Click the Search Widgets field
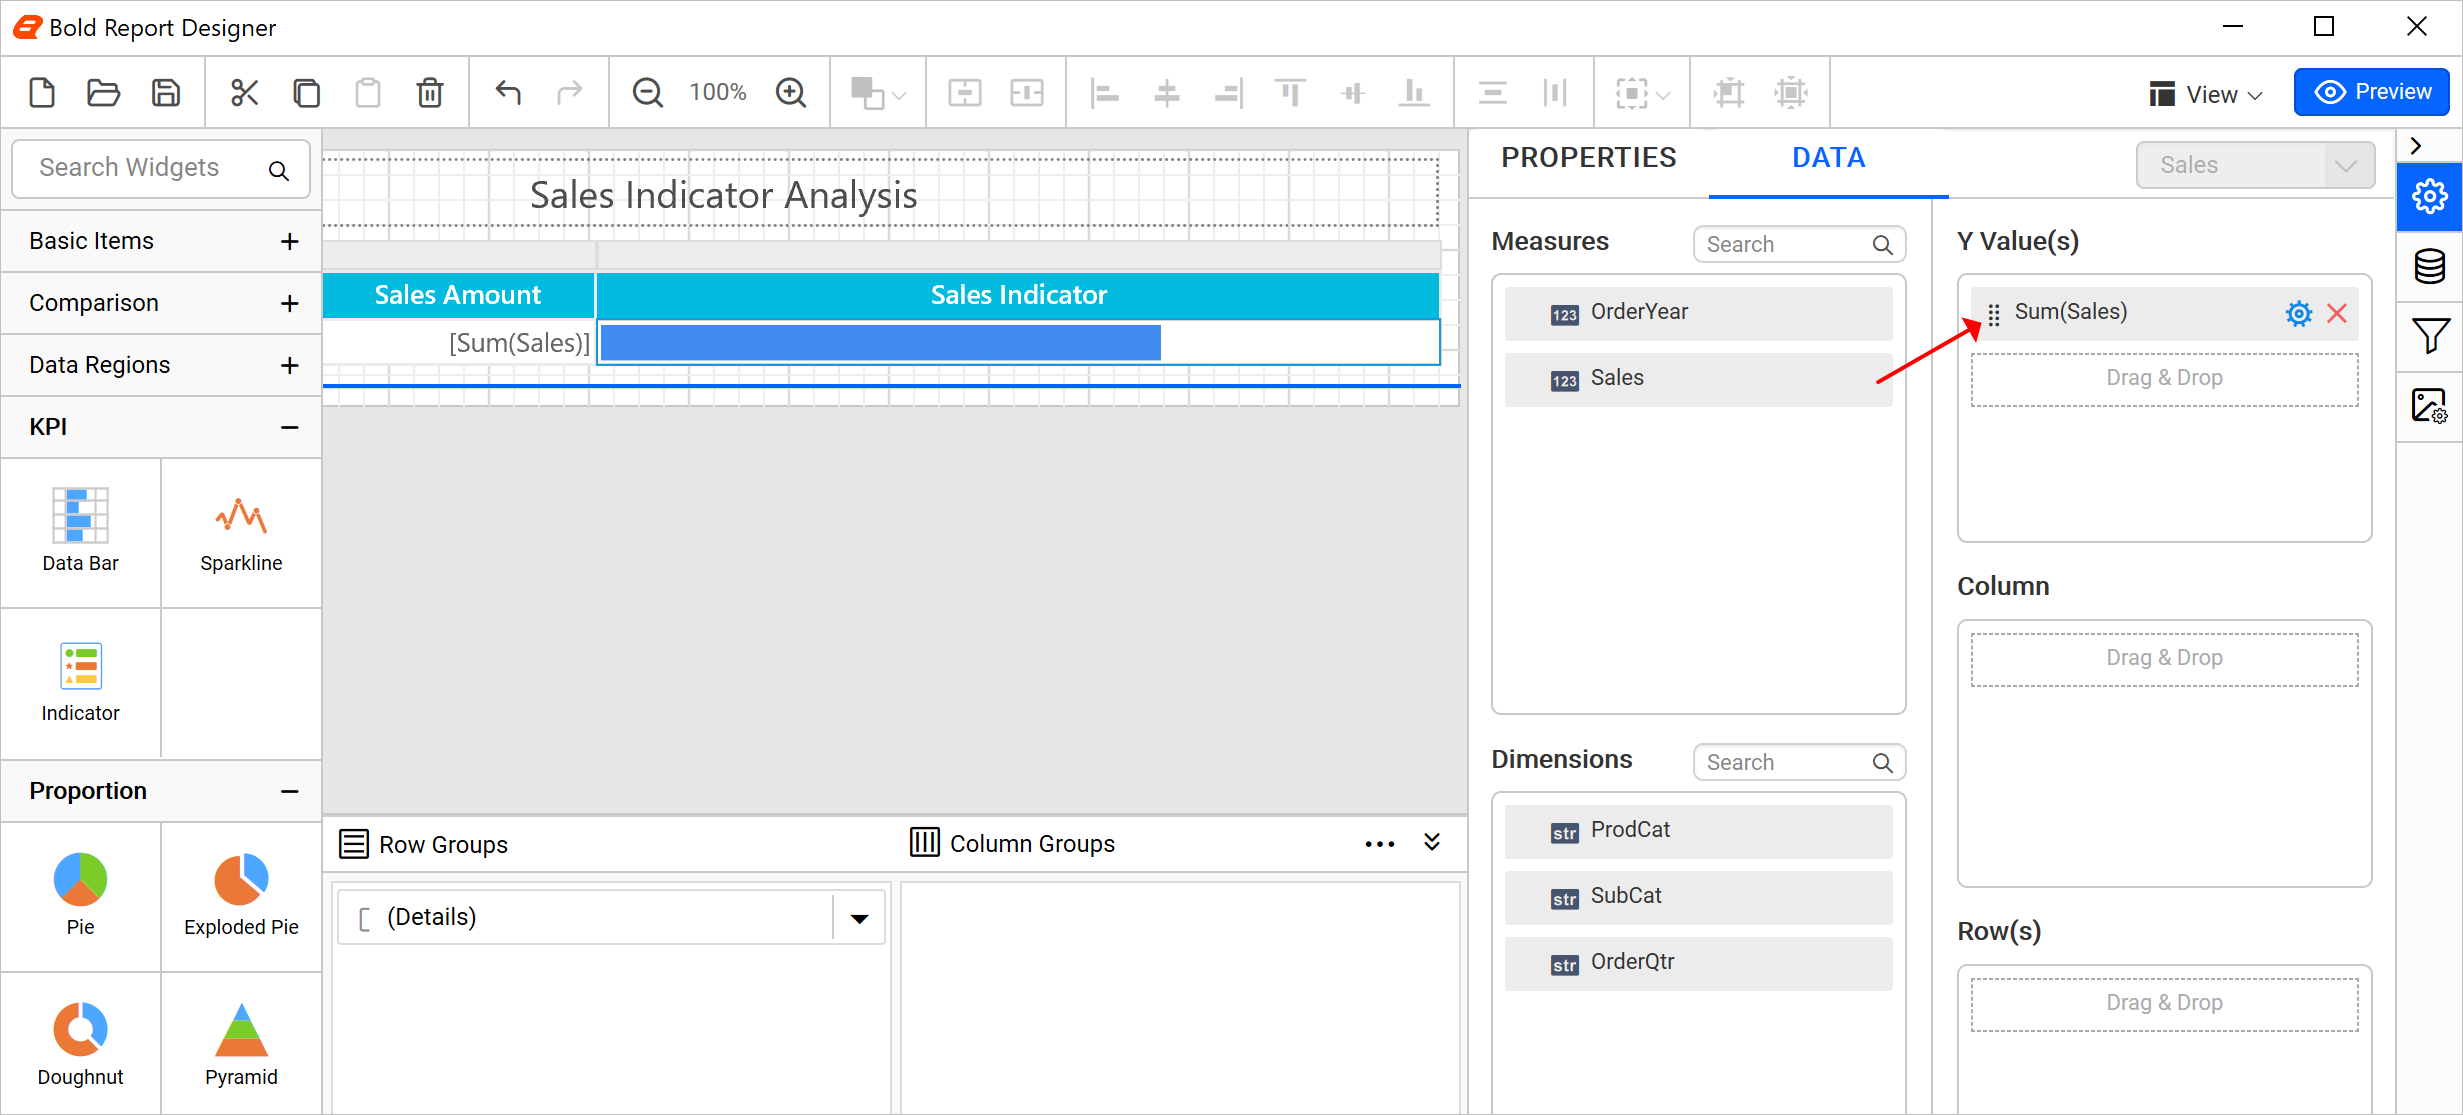This screenshot has height=1115, width=2463. (161, 168)
